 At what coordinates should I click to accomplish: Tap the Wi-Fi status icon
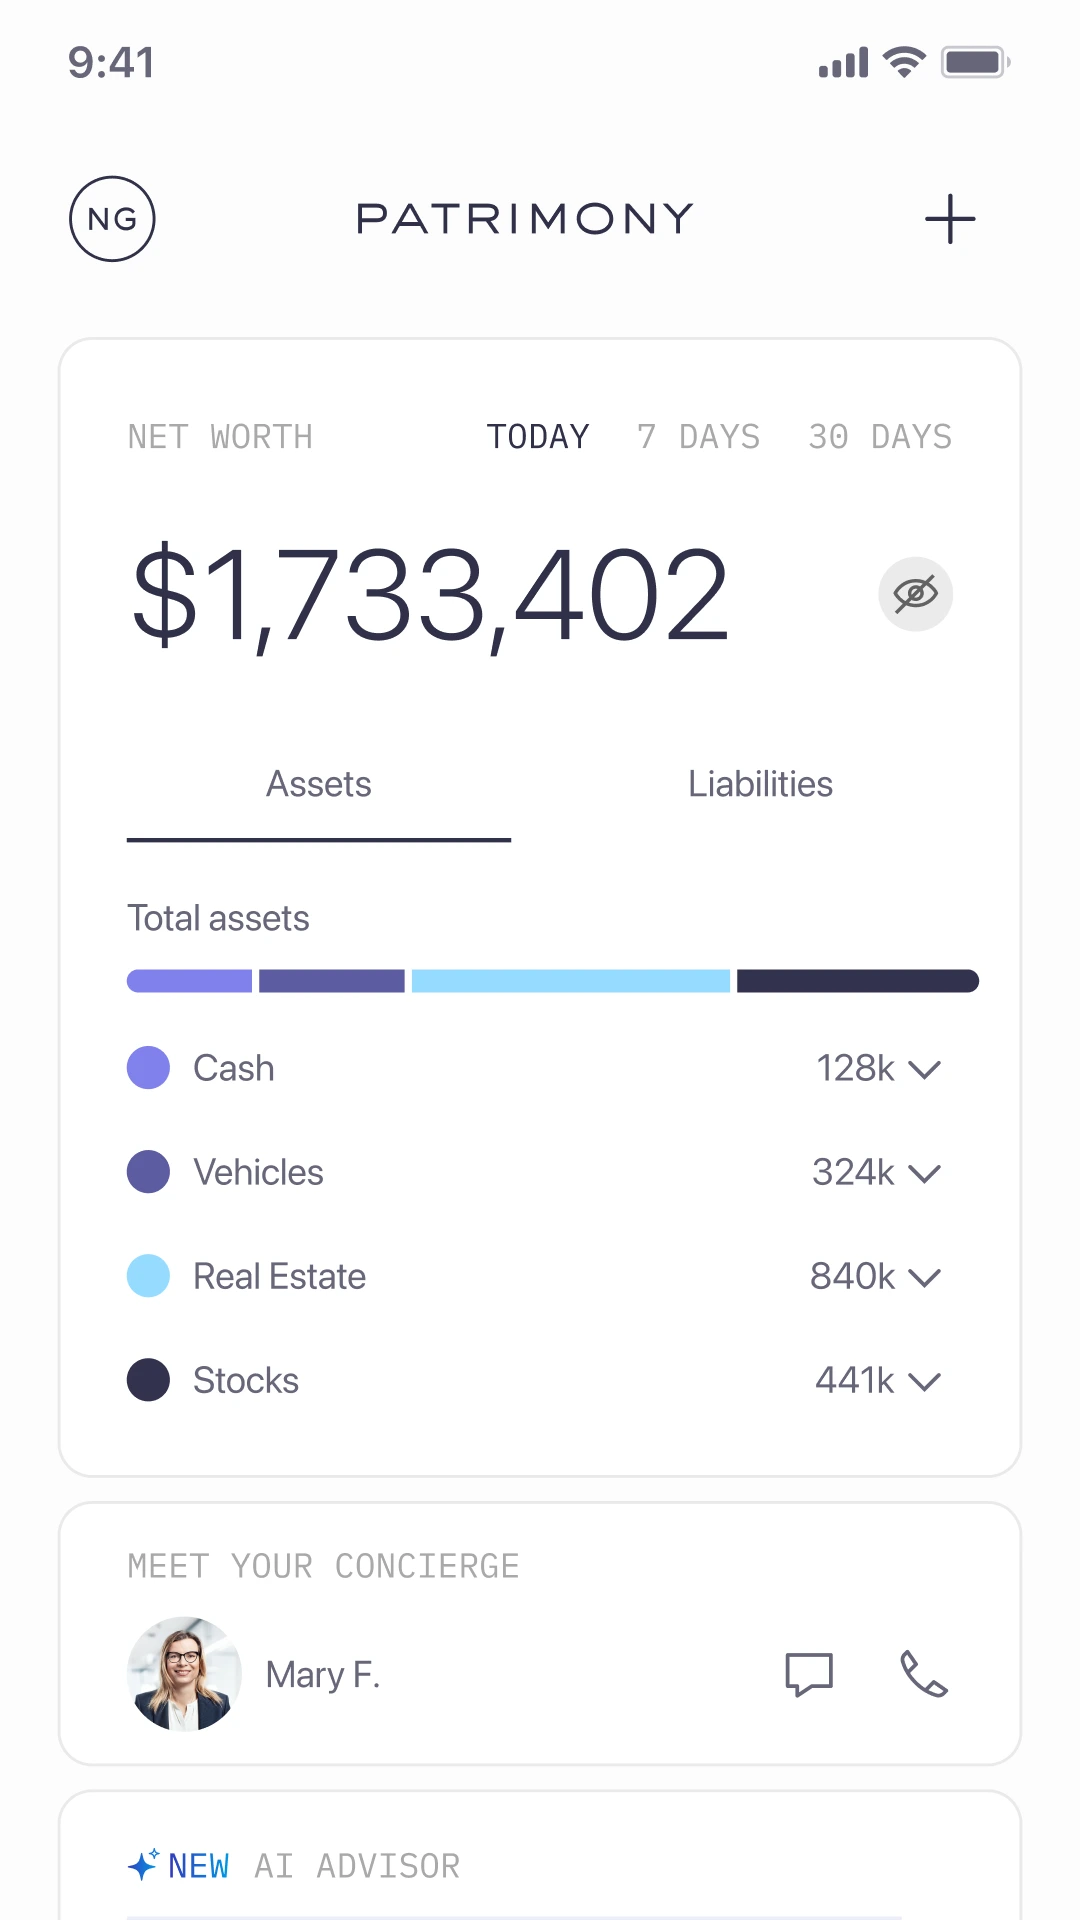click(x=904, y=62)
